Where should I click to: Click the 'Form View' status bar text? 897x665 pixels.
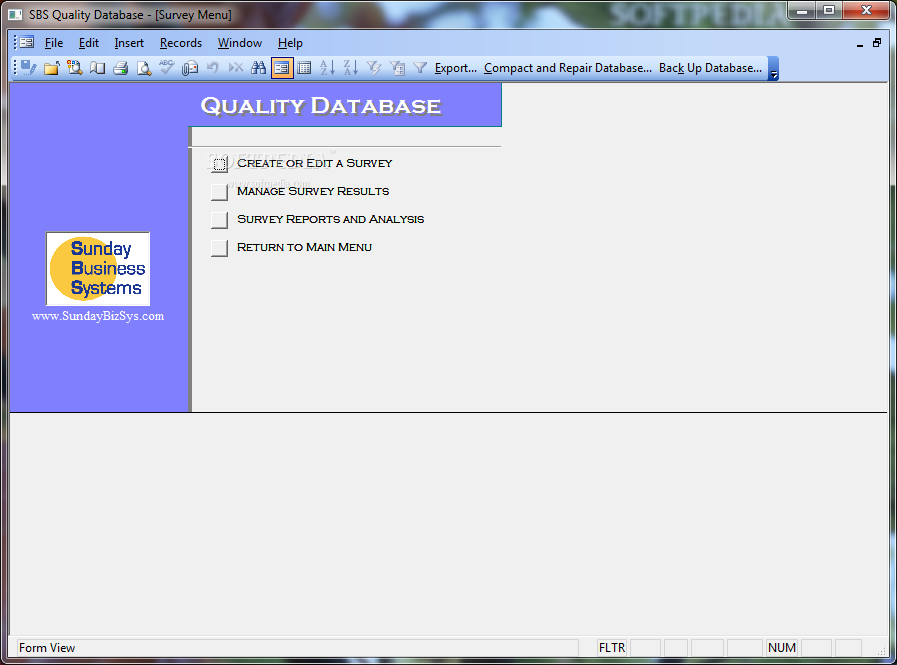click(x=47, y=648)
